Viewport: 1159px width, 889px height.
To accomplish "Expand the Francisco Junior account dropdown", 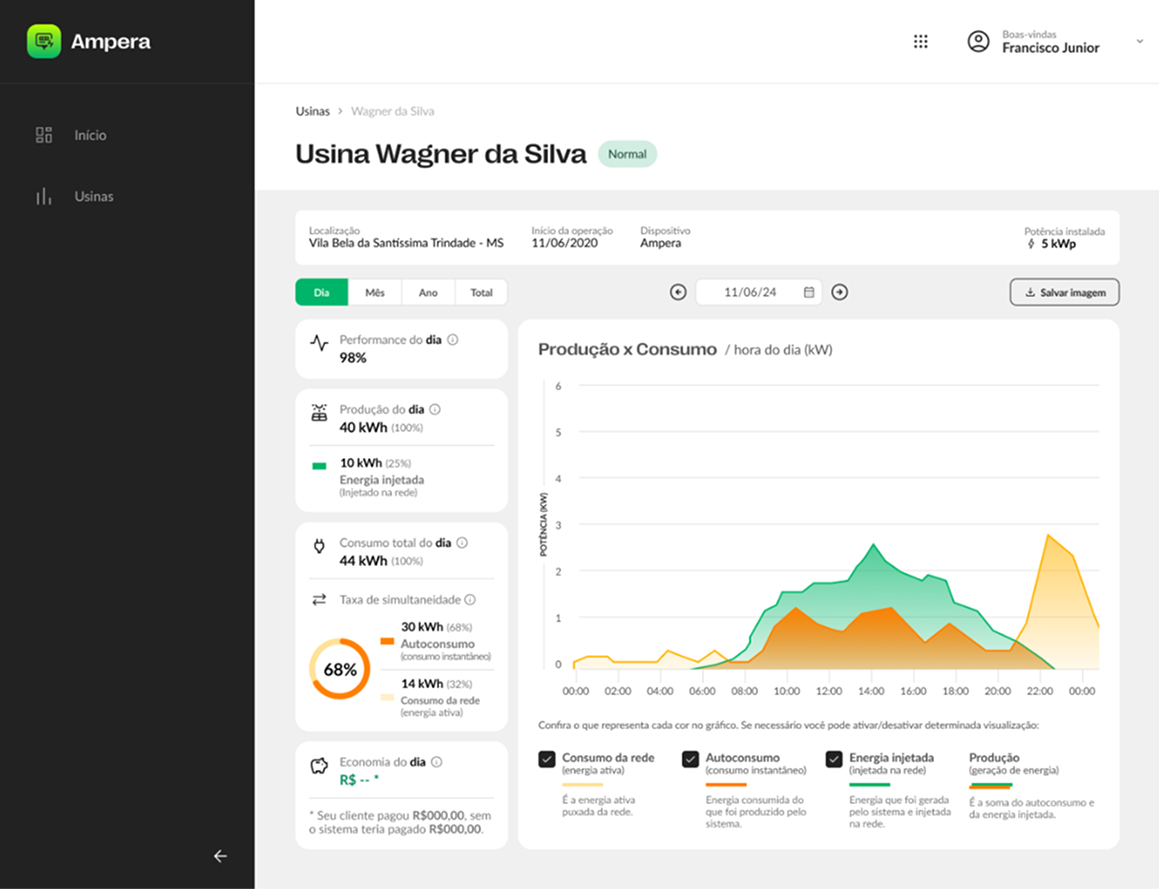I will tap(1139, 42).
